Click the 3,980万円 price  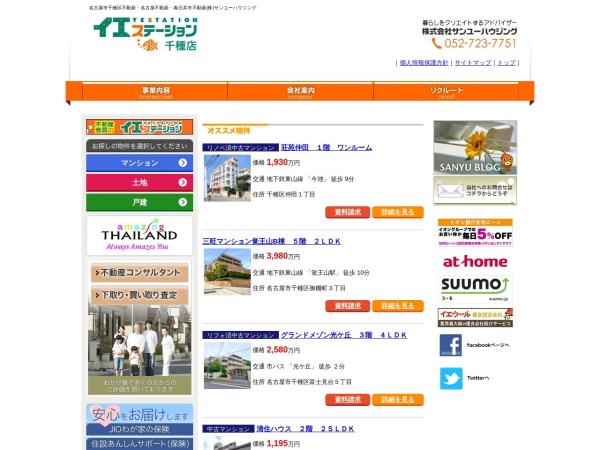tap(283, 256)
